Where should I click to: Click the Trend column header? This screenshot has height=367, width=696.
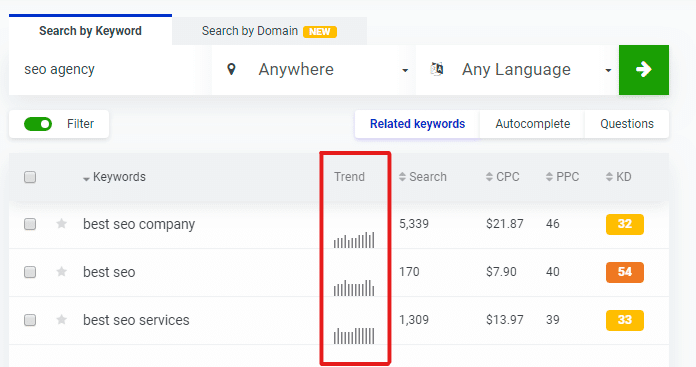coord(349,177)
